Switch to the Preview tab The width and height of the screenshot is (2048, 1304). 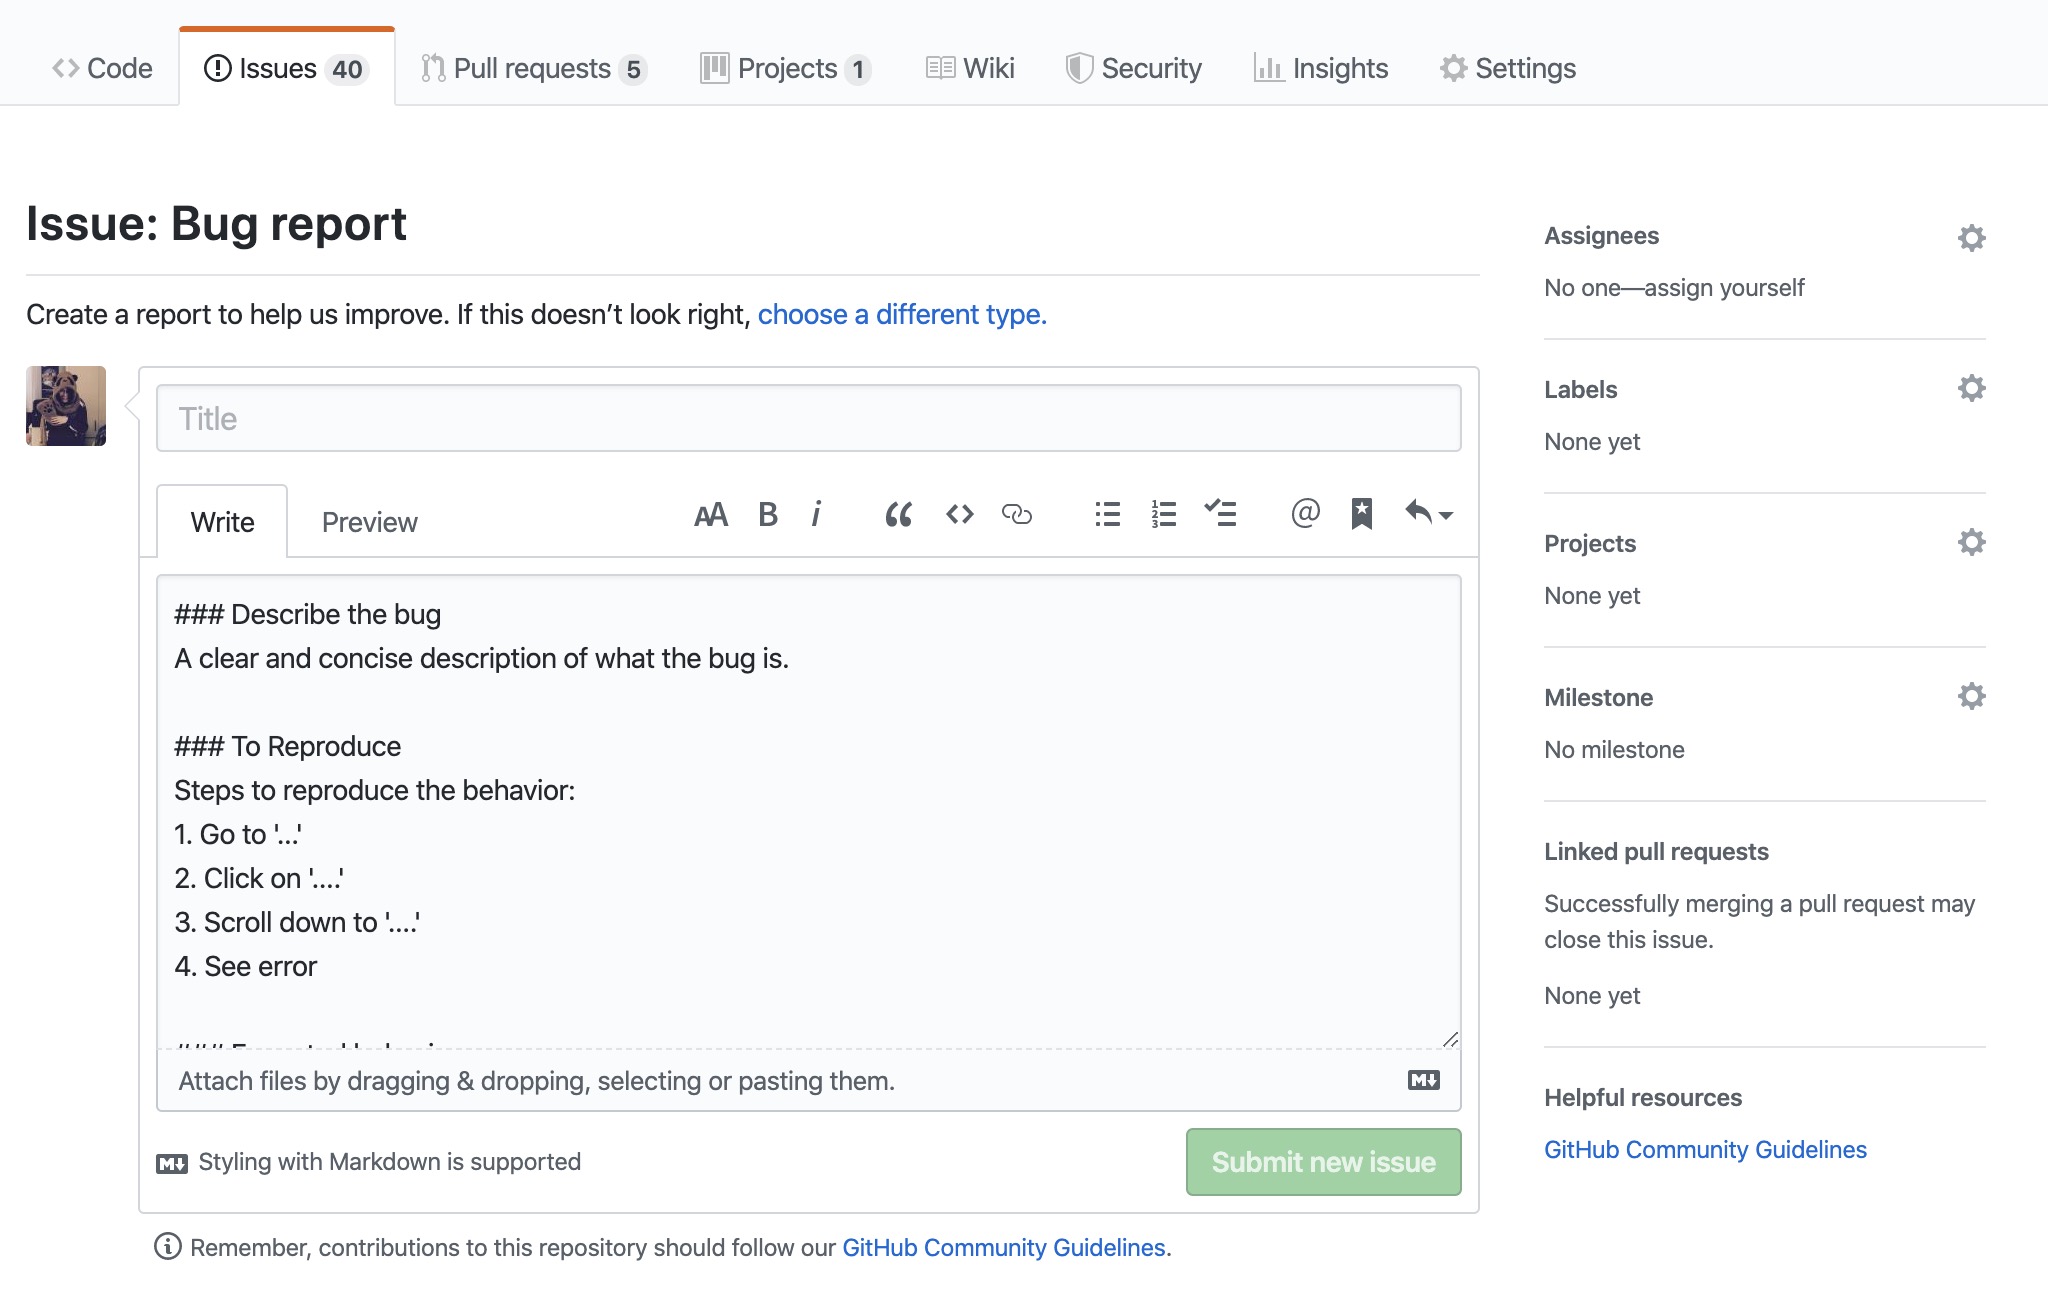pyautogui.click(x=367, y=521)
